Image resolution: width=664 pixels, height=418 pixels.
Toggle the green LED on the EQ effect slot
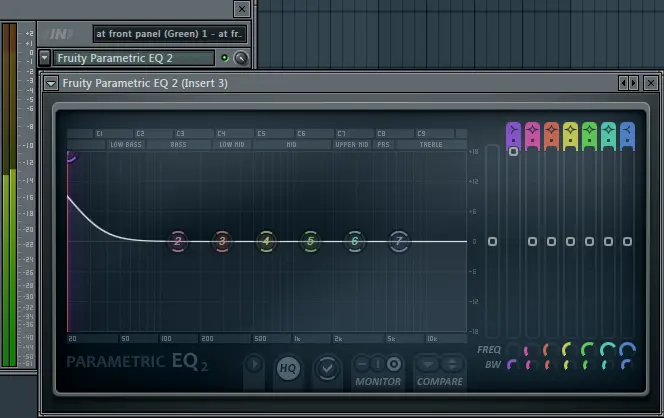[x=224, y=58]
